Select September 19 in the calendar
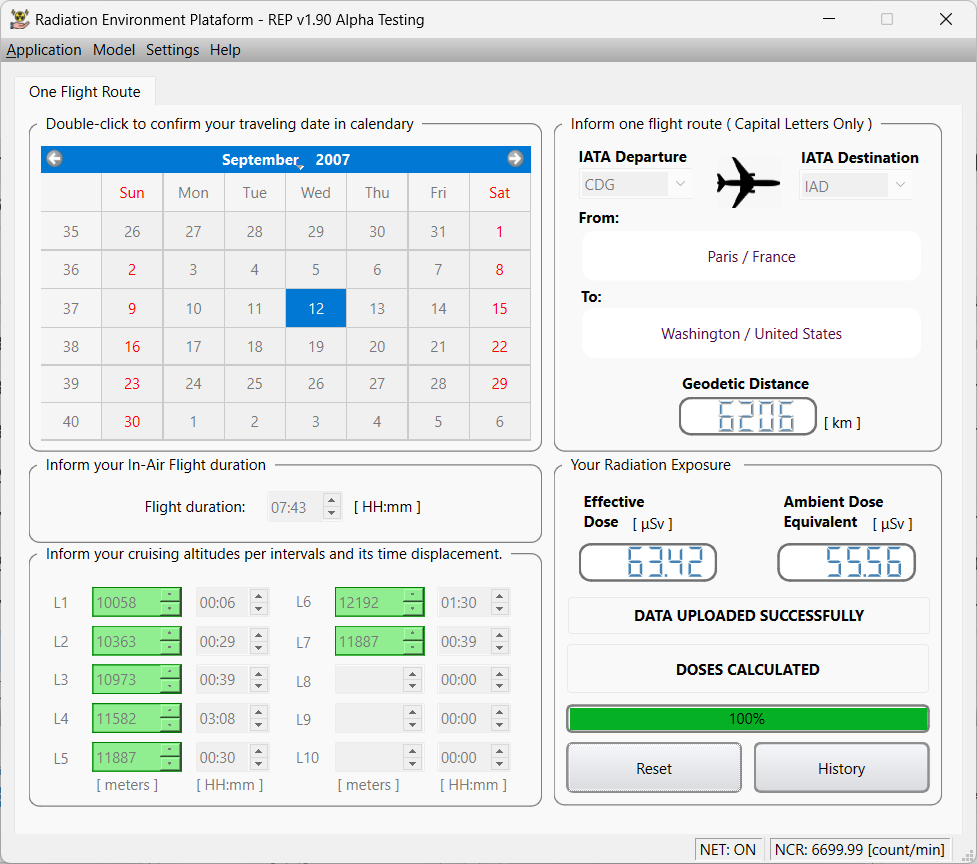 coord(316,347)
